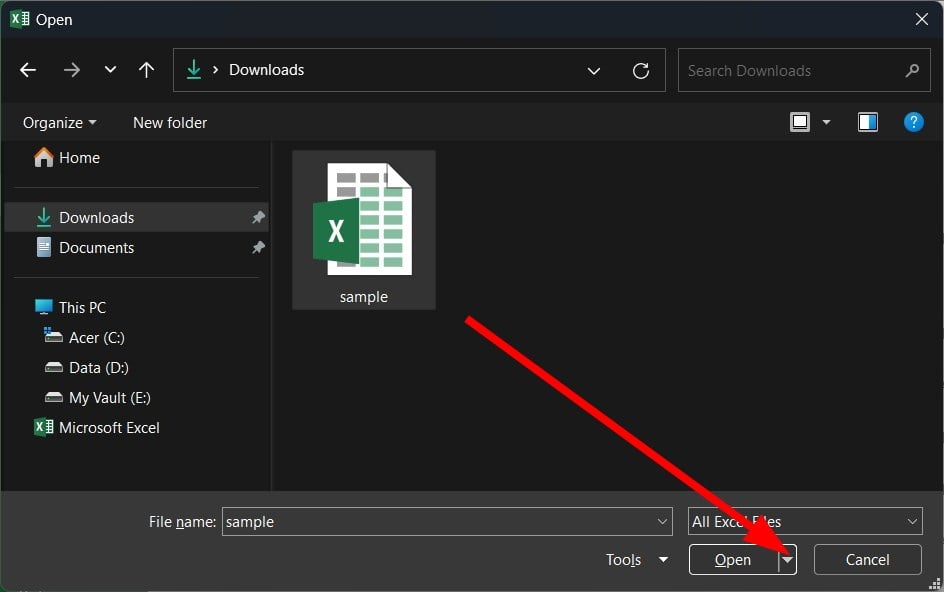Refresh the Downloads folder view
The width and height of the screenshot is (944, 592).
[x=641, y=71]
